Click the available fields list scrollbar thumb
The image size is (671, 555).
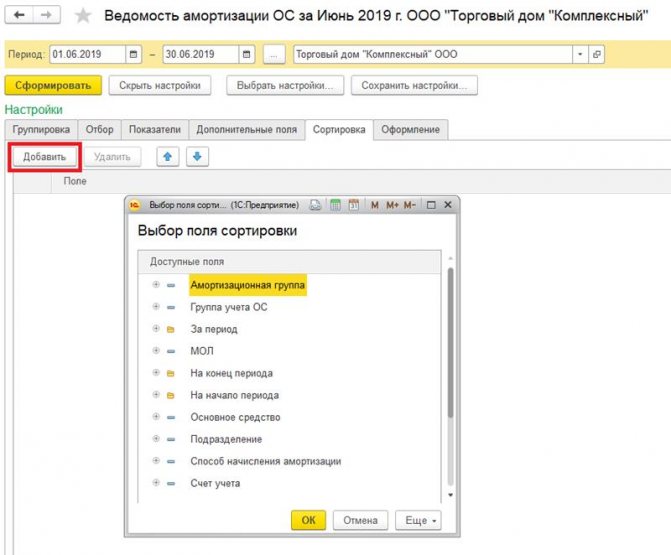tap(450, 342)
